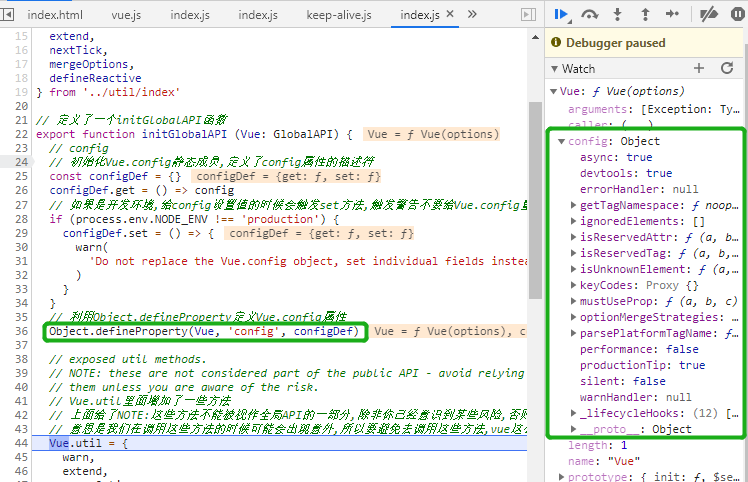Click line number 24 in the gutter
Screen dimensions: 748x482
point(21,162)
